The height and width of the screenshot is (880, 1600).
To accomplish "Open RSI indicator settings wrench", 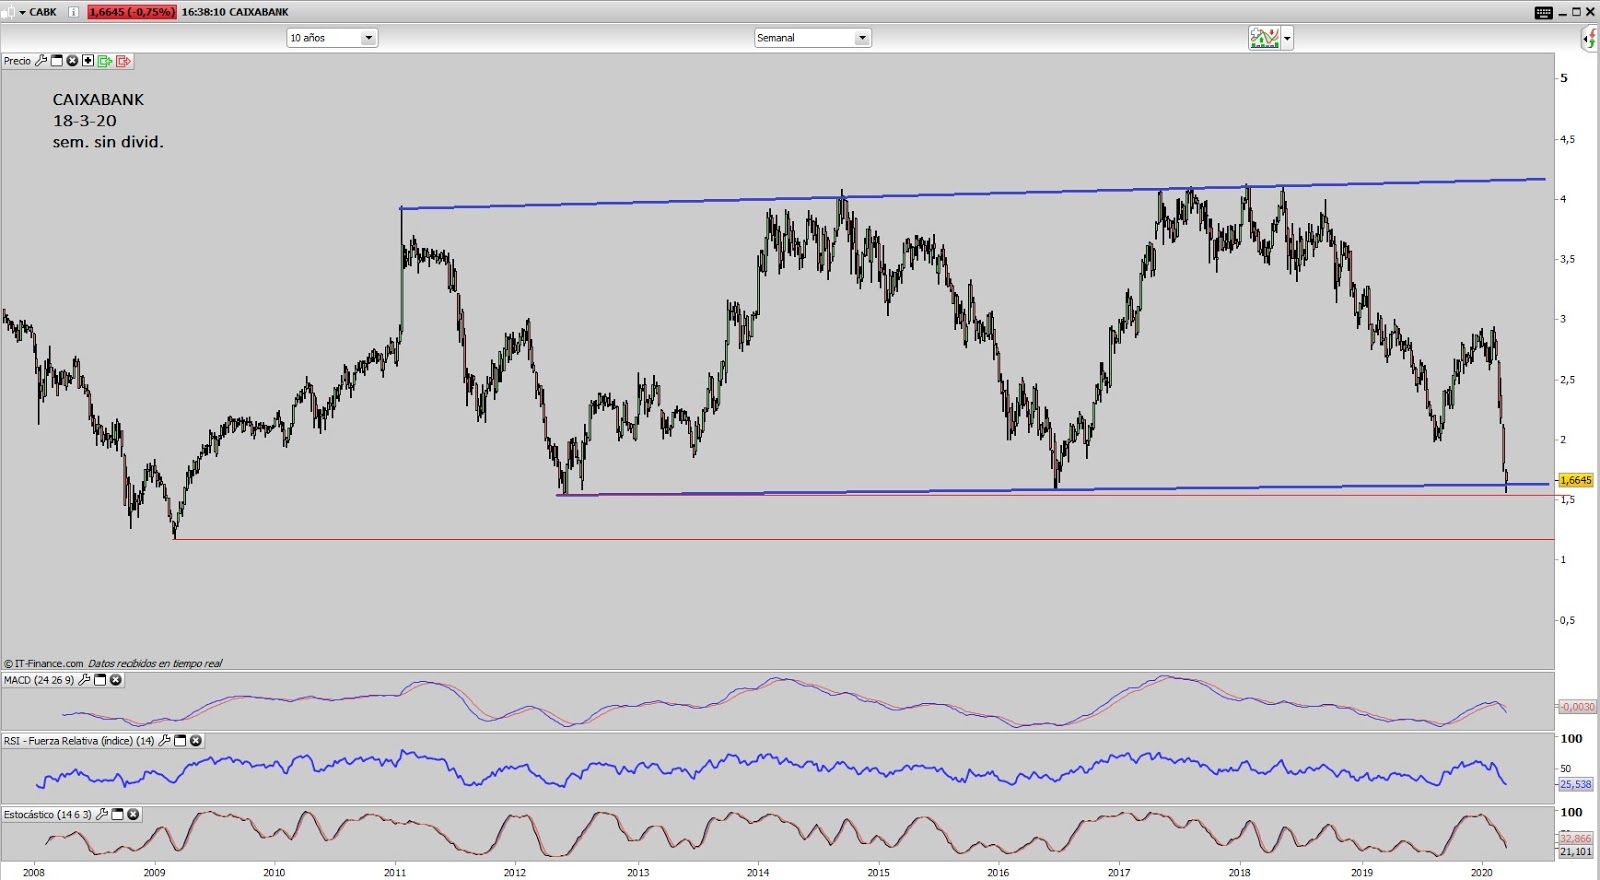I will pyautogui.click(x=164, y=741).
